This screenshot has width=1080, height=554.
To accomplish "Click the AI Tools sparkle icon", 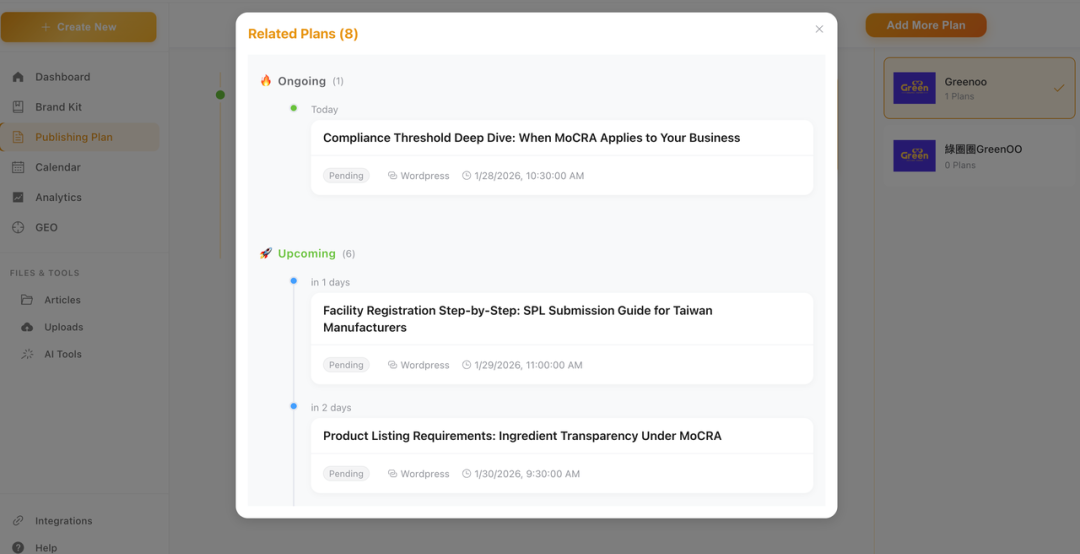I will coord(26,354).
